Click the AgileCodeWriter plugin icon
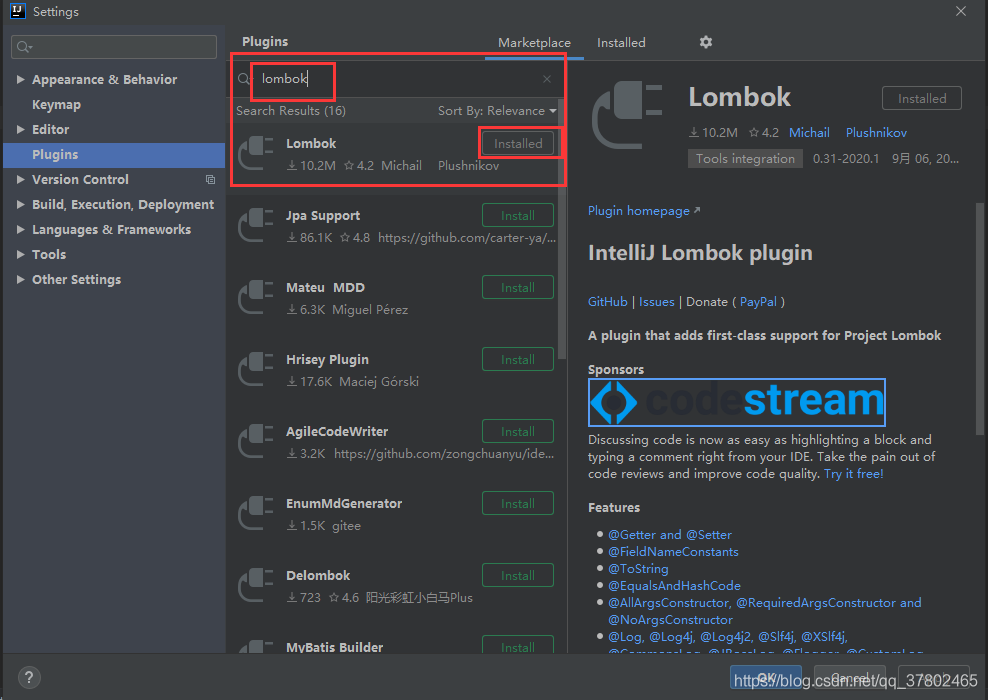Viewport: 988px width, 700px height. click(256, 441)
